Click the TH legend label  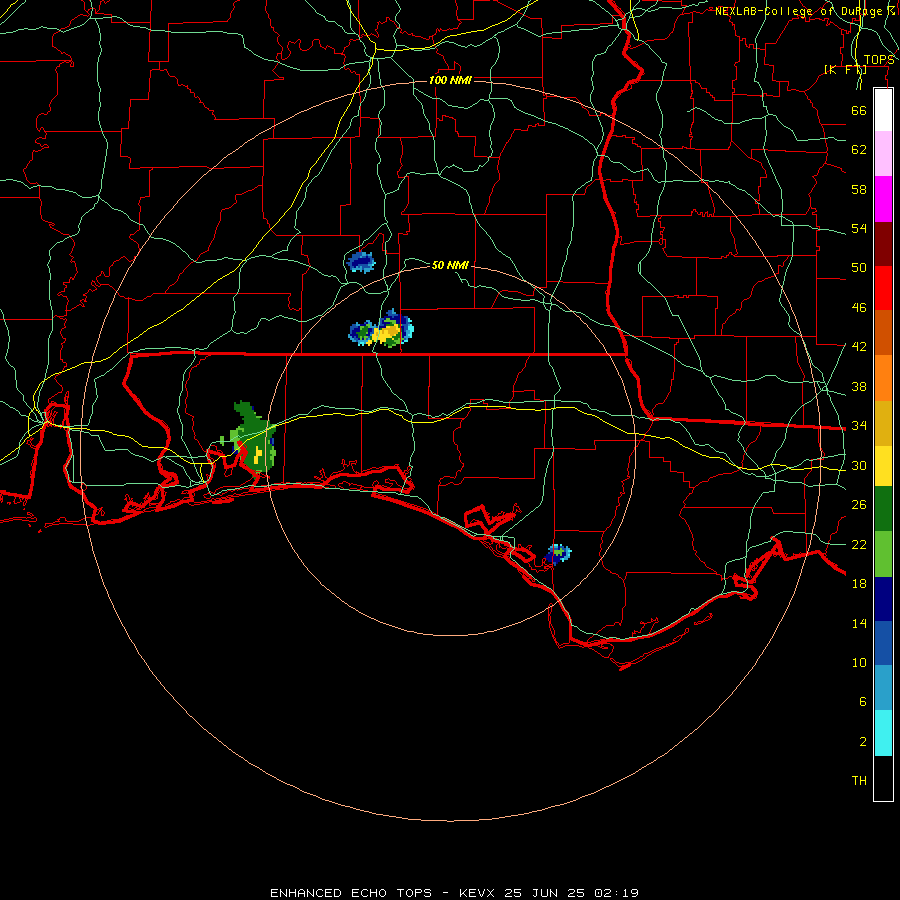(x=859, y=781)
